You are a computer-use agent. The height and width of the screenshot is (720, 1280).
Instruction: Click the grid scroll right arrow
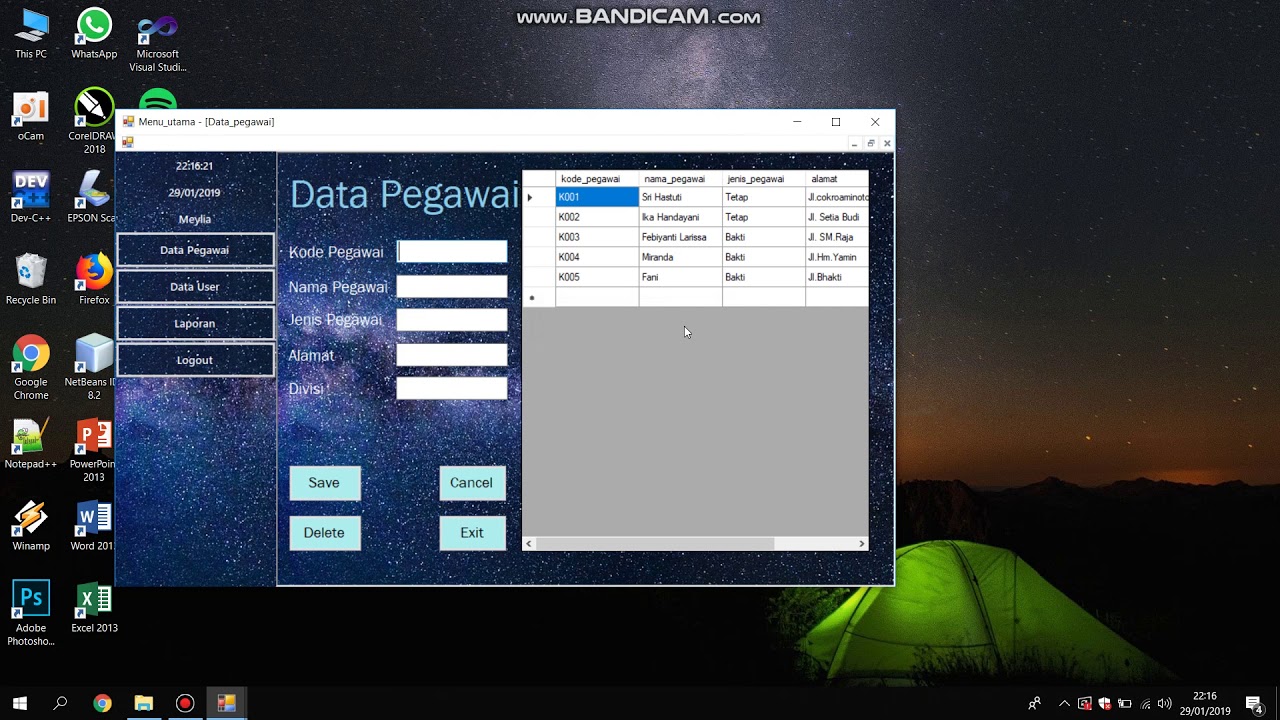861,543
